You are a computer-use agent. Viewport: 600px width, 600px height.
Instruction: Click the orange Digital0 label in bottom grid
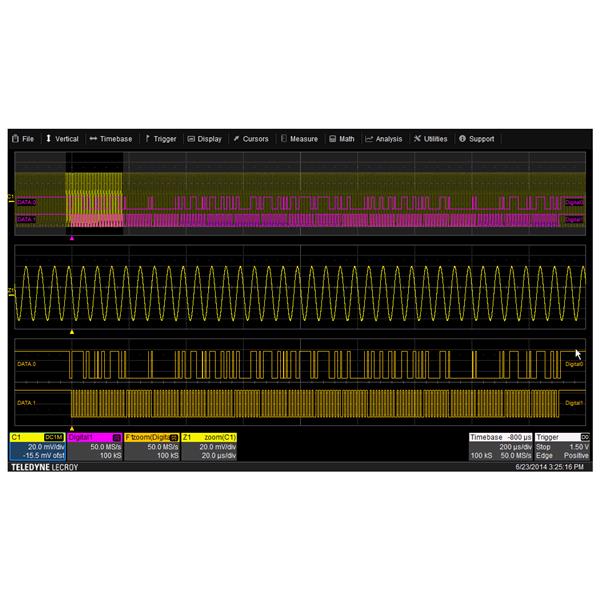click(574, 364)
